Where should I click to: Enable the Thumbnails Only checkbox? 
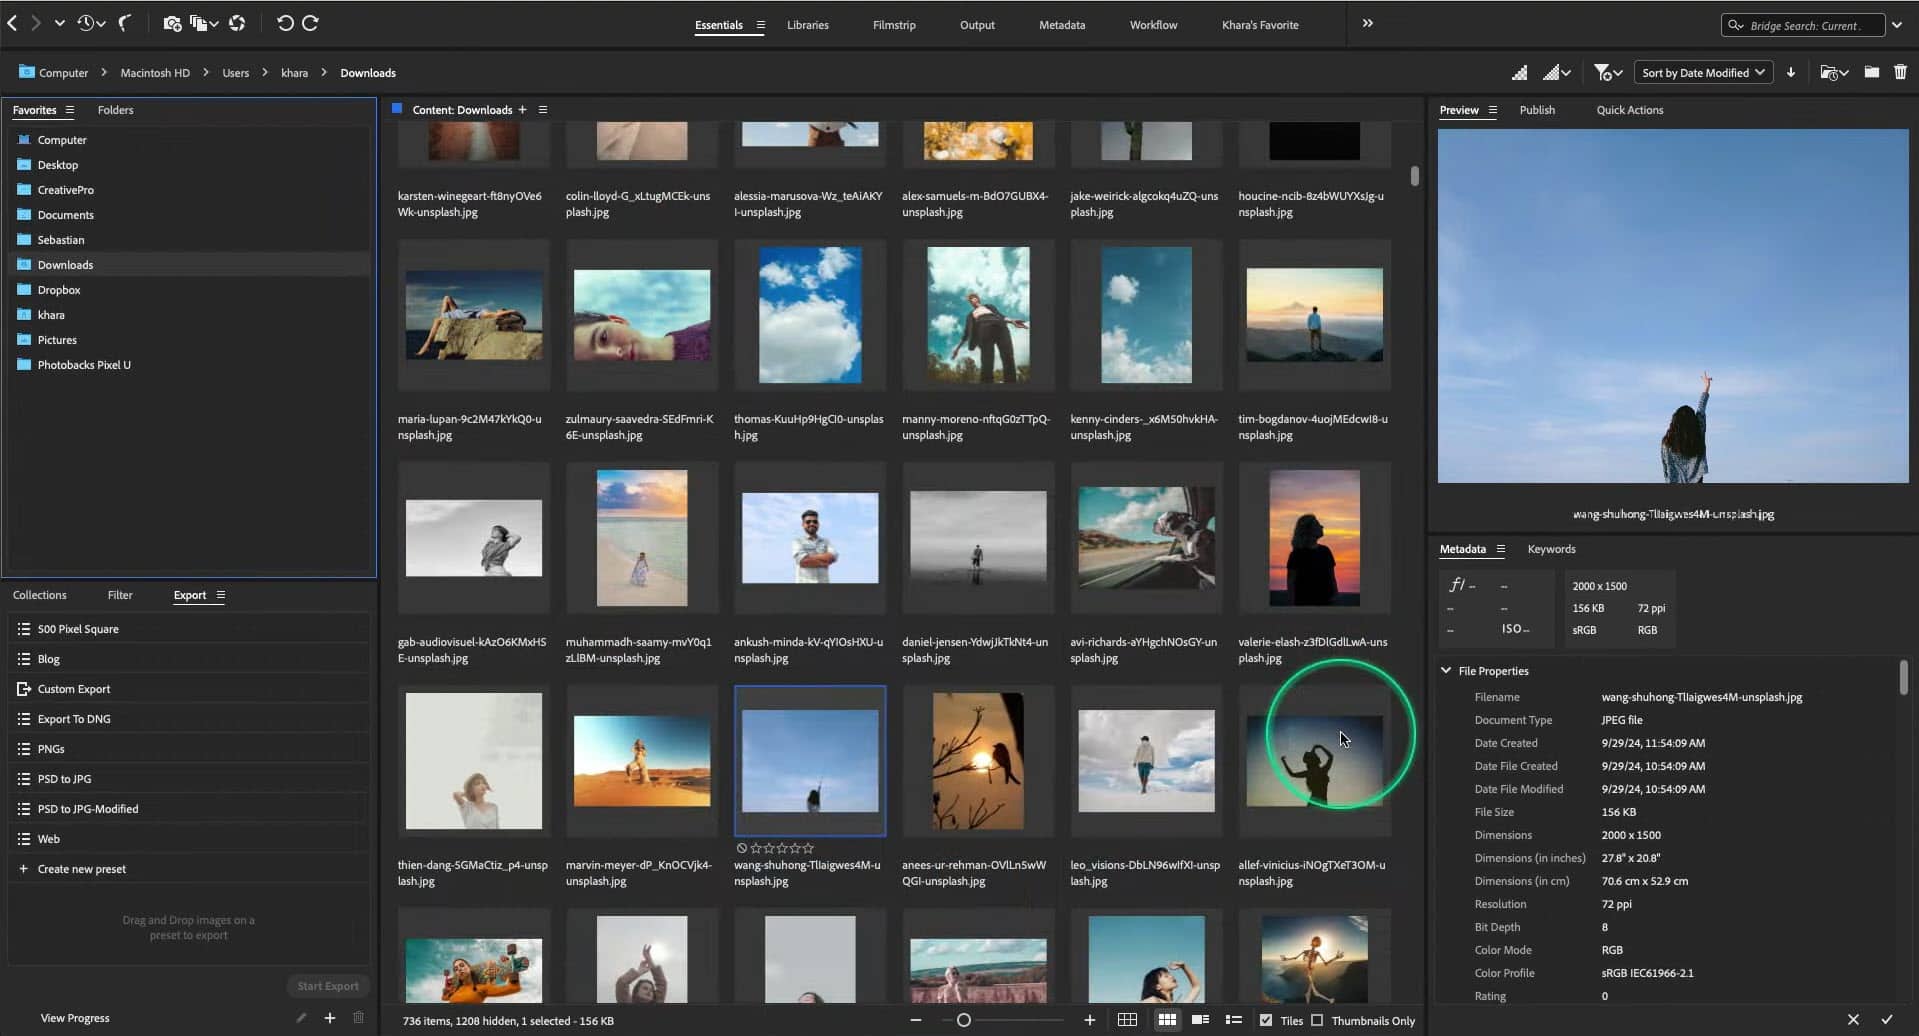pyautogui.click(x=1317, y=1020)
